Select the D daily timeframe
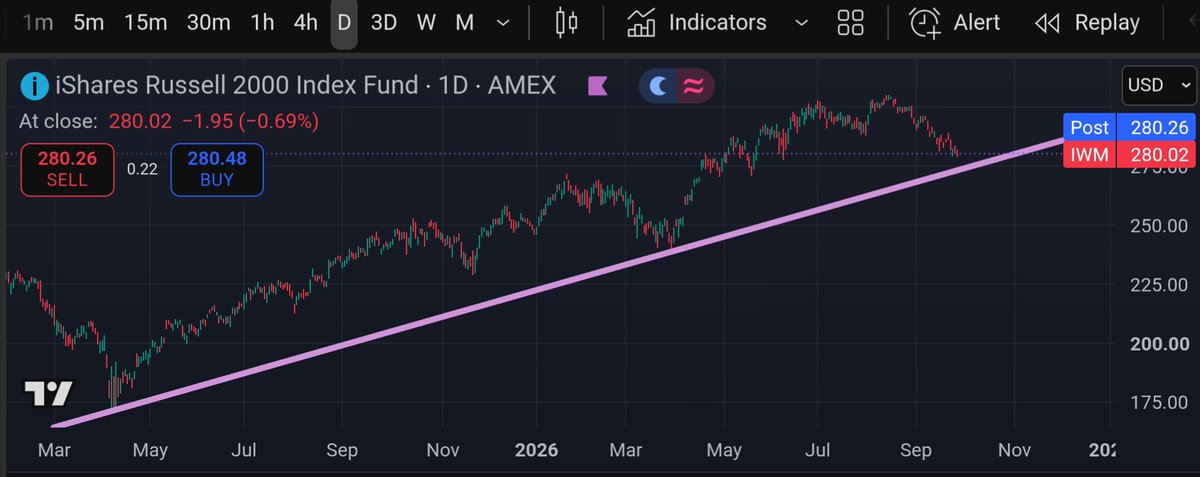1200x477 pixels. 344,22
